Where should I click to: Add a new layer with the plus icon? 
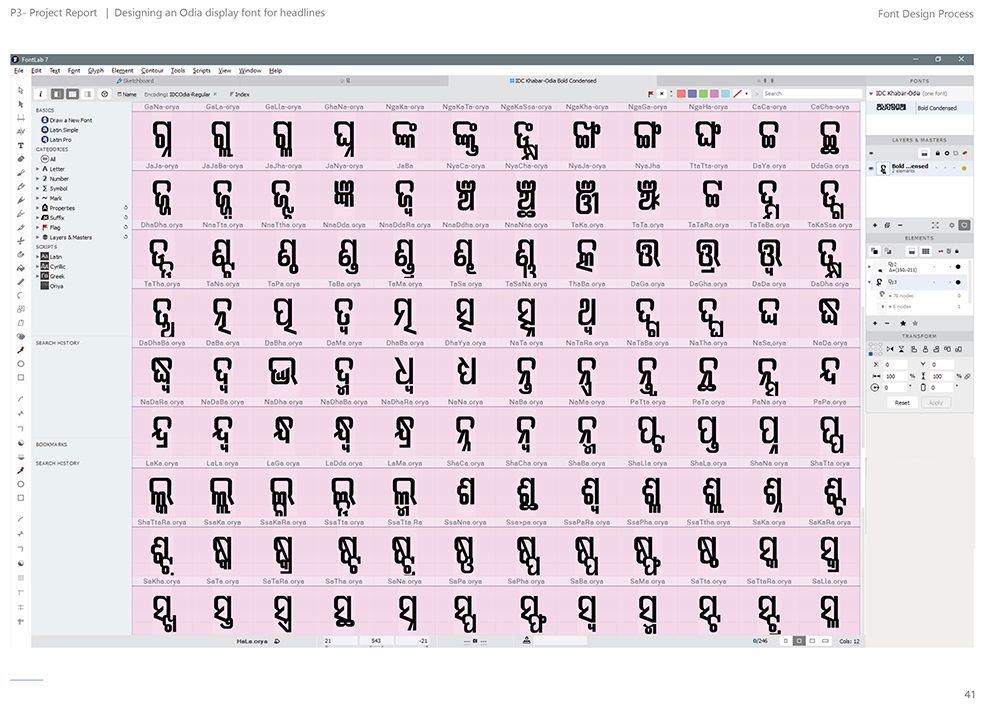pos(874,225)
